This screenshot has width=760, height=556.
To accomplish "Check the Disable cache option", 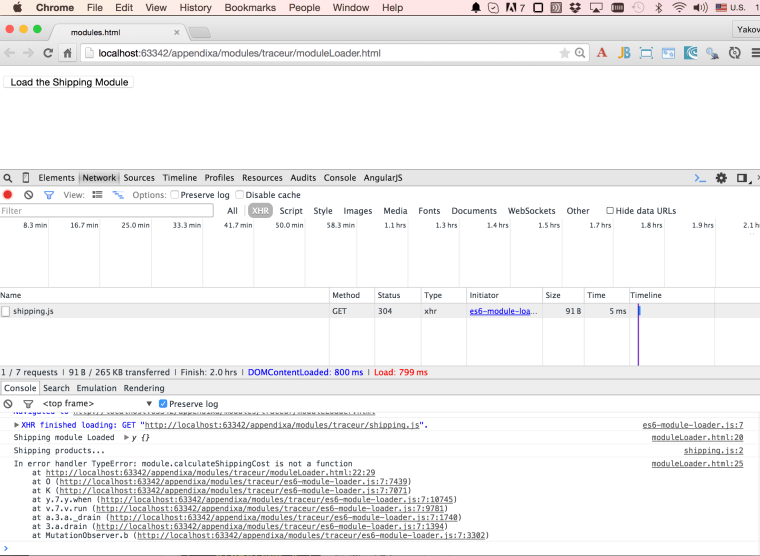I will pyautogui.click(x=241, y=195).
